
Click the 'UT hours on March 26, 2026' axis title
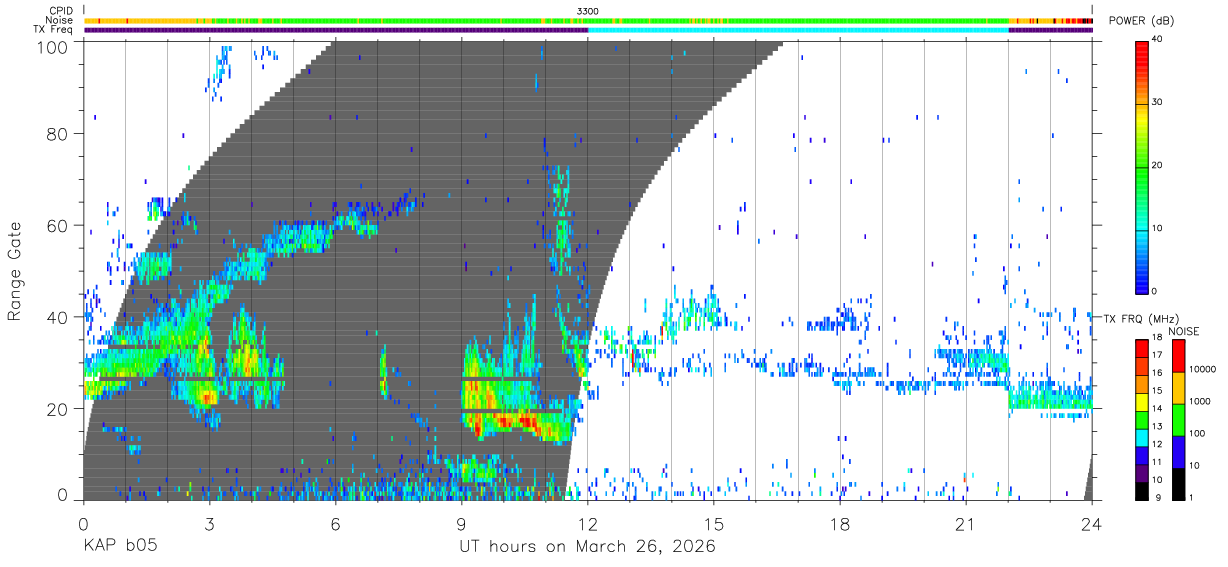pyautogui.click(x=587, y=547)
